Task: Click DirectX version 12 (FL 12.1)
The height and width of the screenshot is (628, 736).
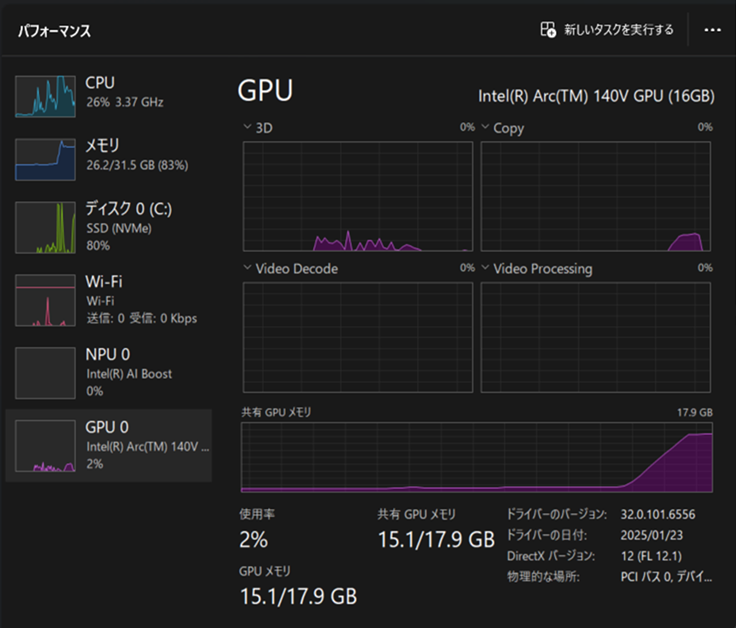Action: (x=651, y=556)
